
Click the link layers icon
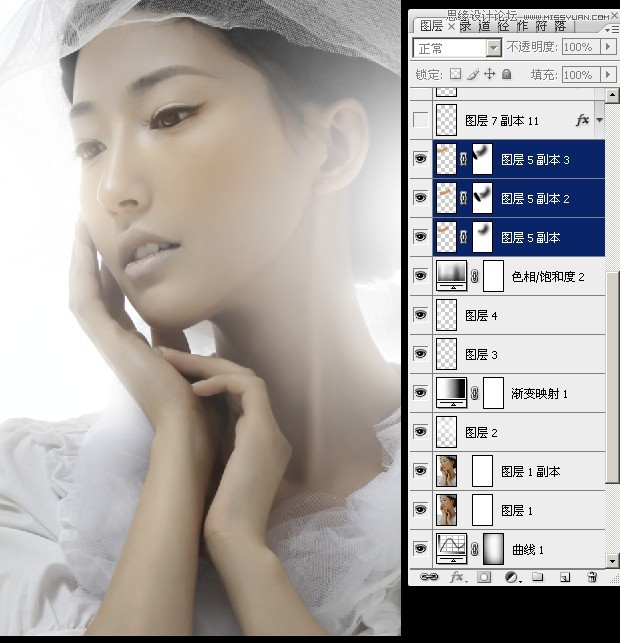click(x=429, y=577)
